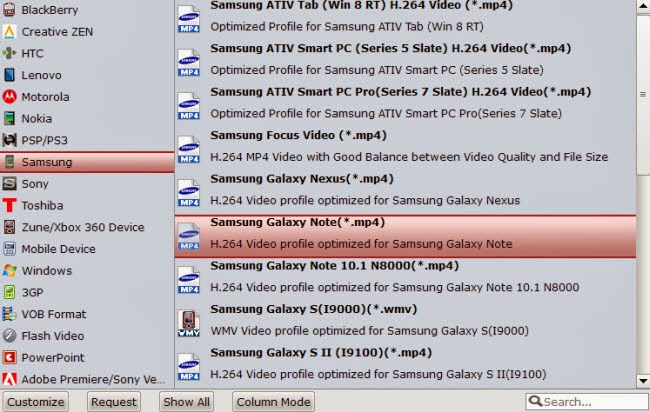Click the HTC category icon

coord(9,53)
